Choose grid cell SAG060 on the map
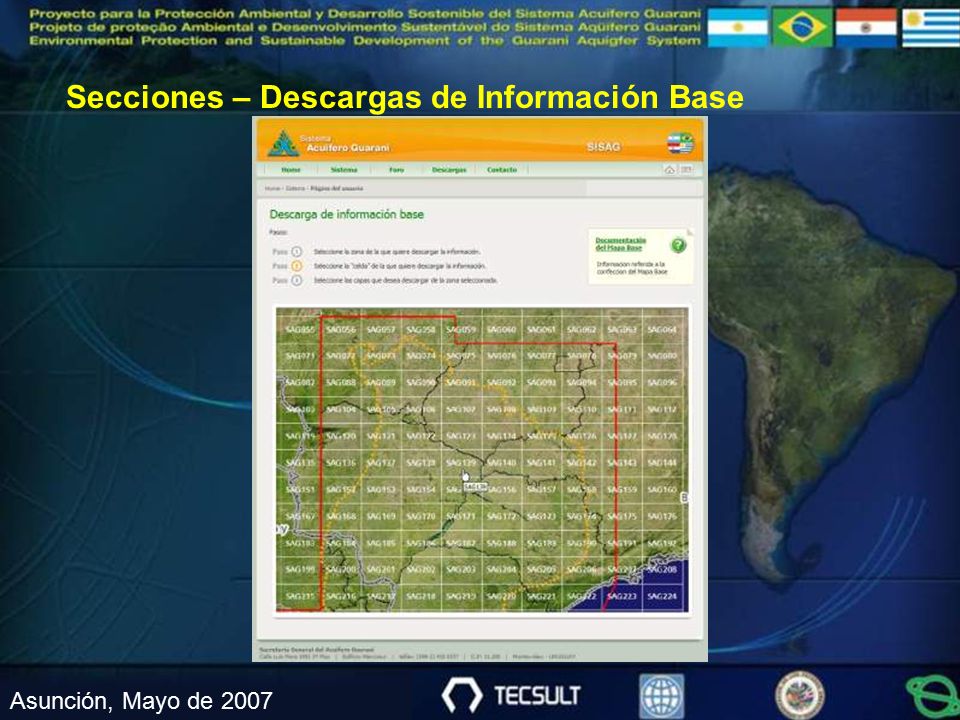 [x=501, y=329]
